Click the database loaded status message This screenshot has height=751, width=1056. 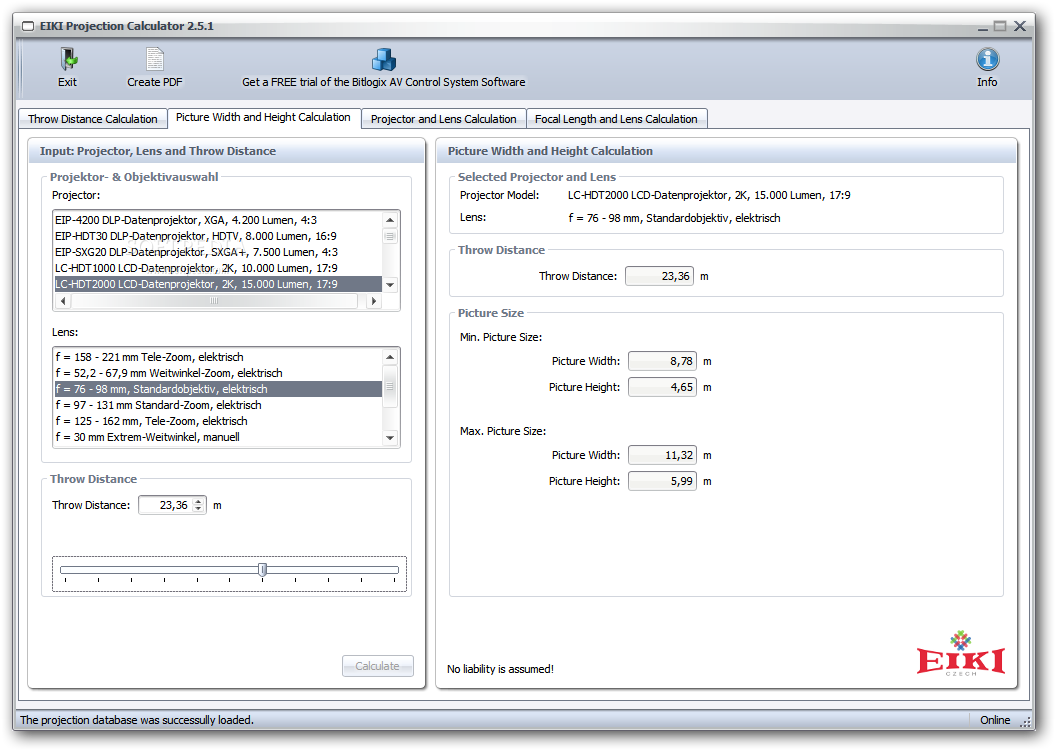coord(137,720)
